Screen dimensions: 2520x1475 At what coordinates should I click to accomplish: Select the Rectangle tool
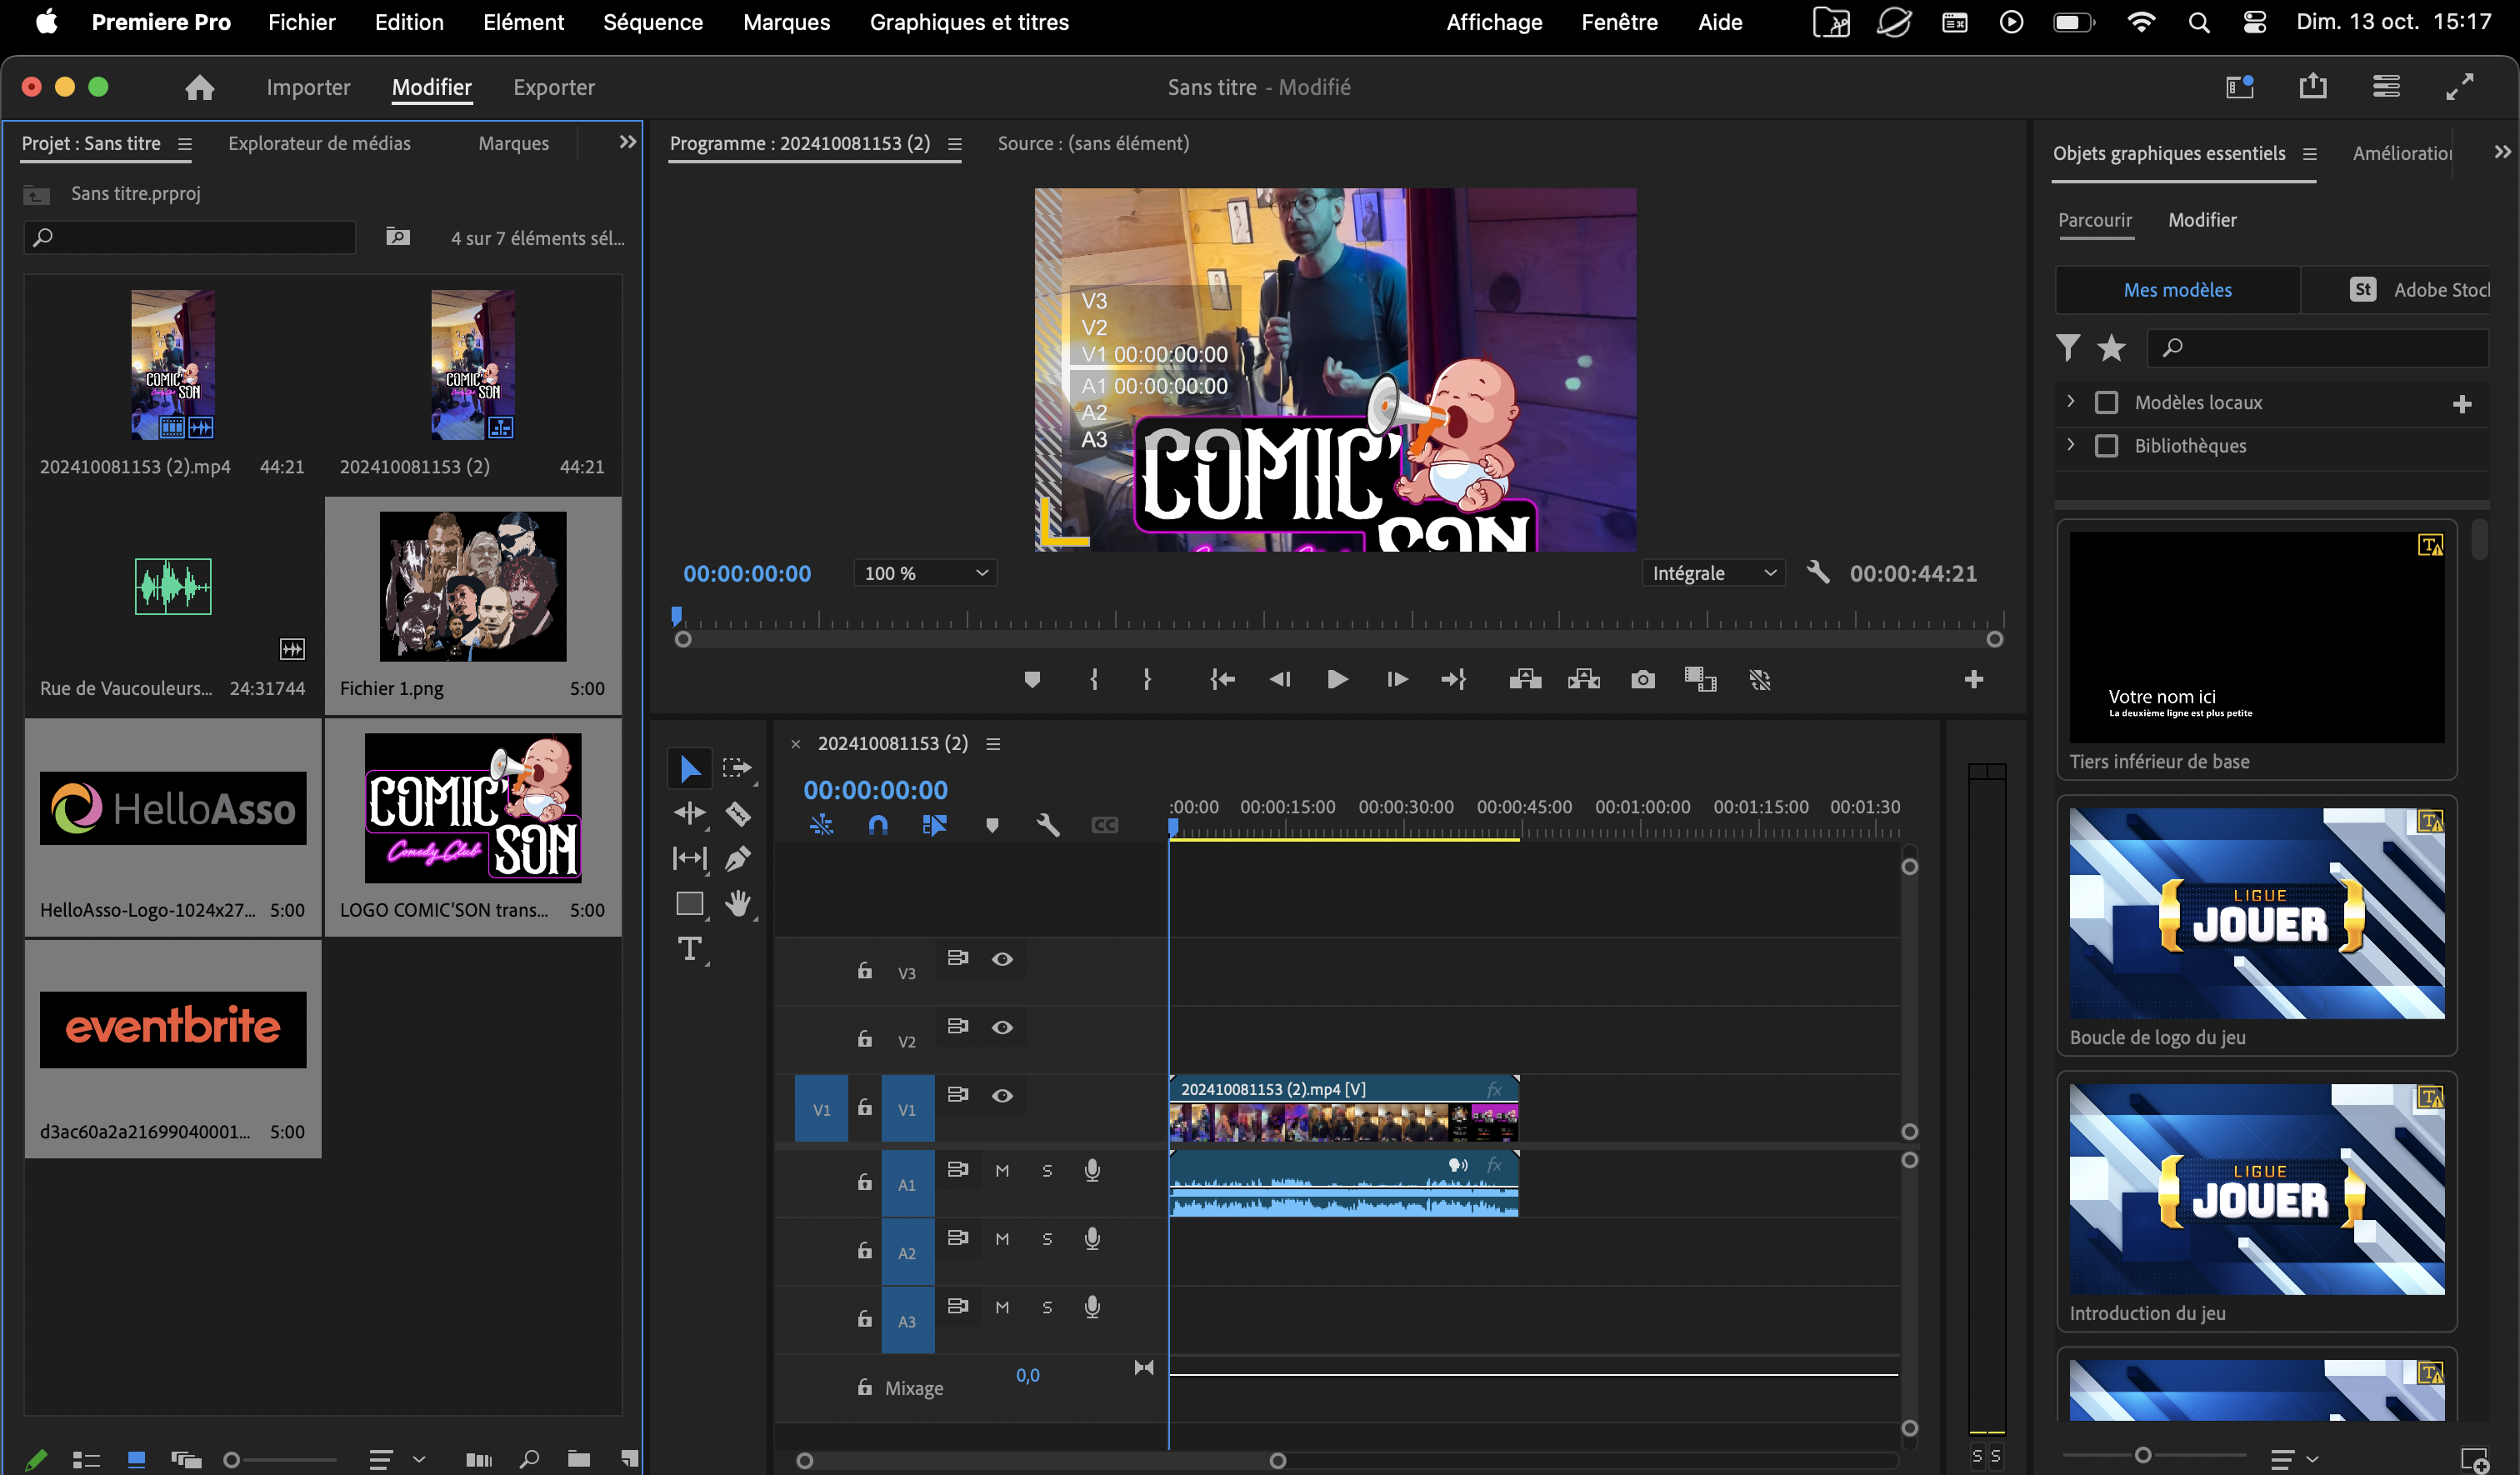689,903
